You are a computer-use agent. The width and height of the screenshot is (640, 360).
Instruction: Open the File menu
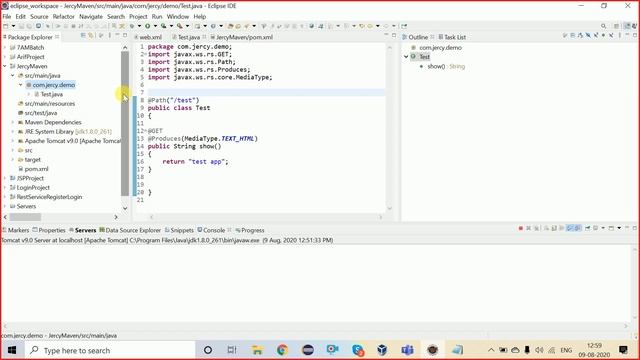pos(7,16)
